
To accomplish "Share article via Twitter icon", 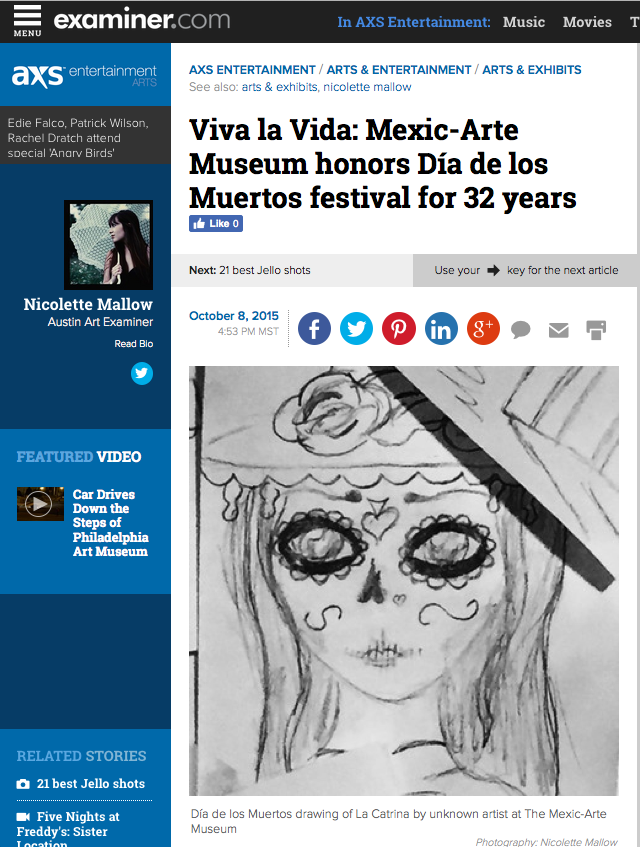I will (356, 328).
